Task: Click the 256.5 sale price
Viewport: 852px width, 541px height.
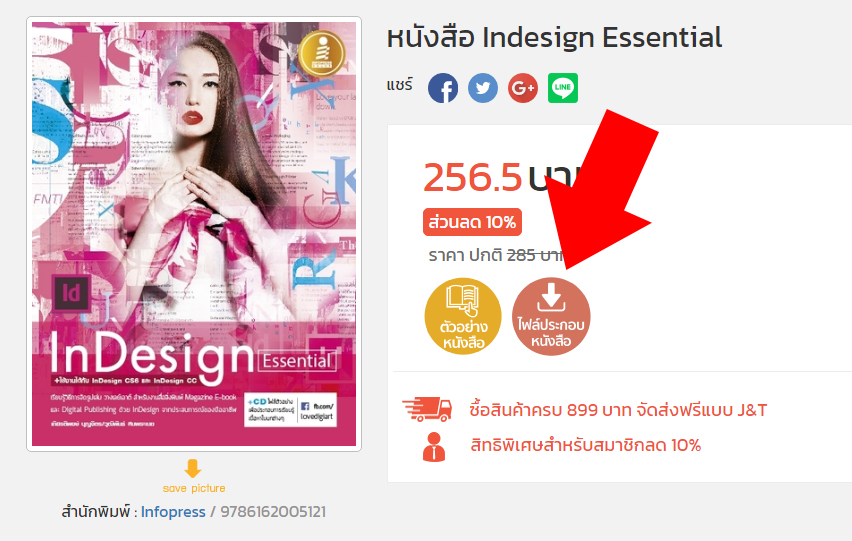Action: (472, 178)
